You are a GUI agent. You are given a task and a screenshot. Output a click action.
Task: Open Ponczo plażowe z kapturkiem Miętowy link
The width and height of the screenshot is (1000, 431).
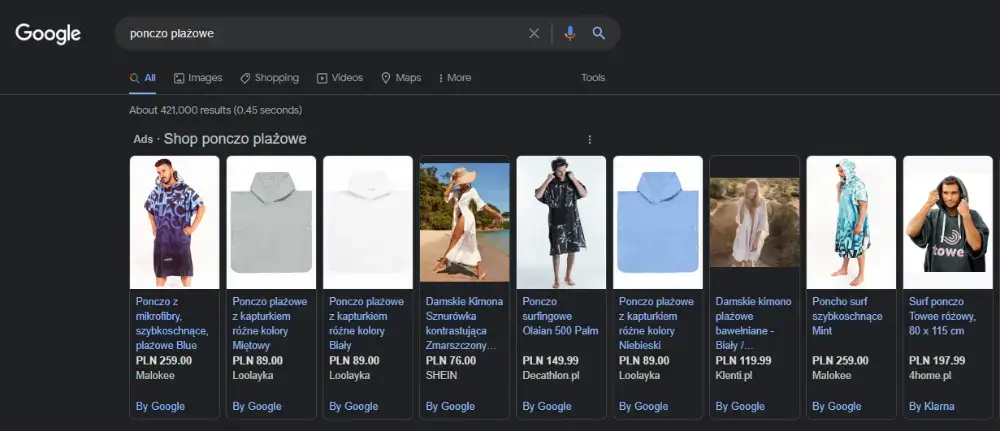coord(270,323)
